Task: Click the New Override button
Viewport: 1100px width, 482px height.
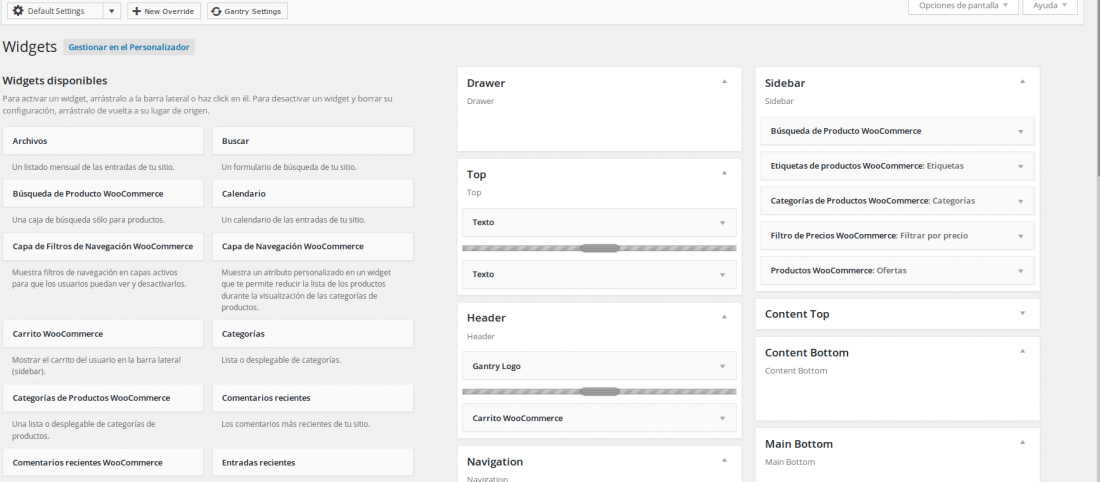Action: [163, 11]
